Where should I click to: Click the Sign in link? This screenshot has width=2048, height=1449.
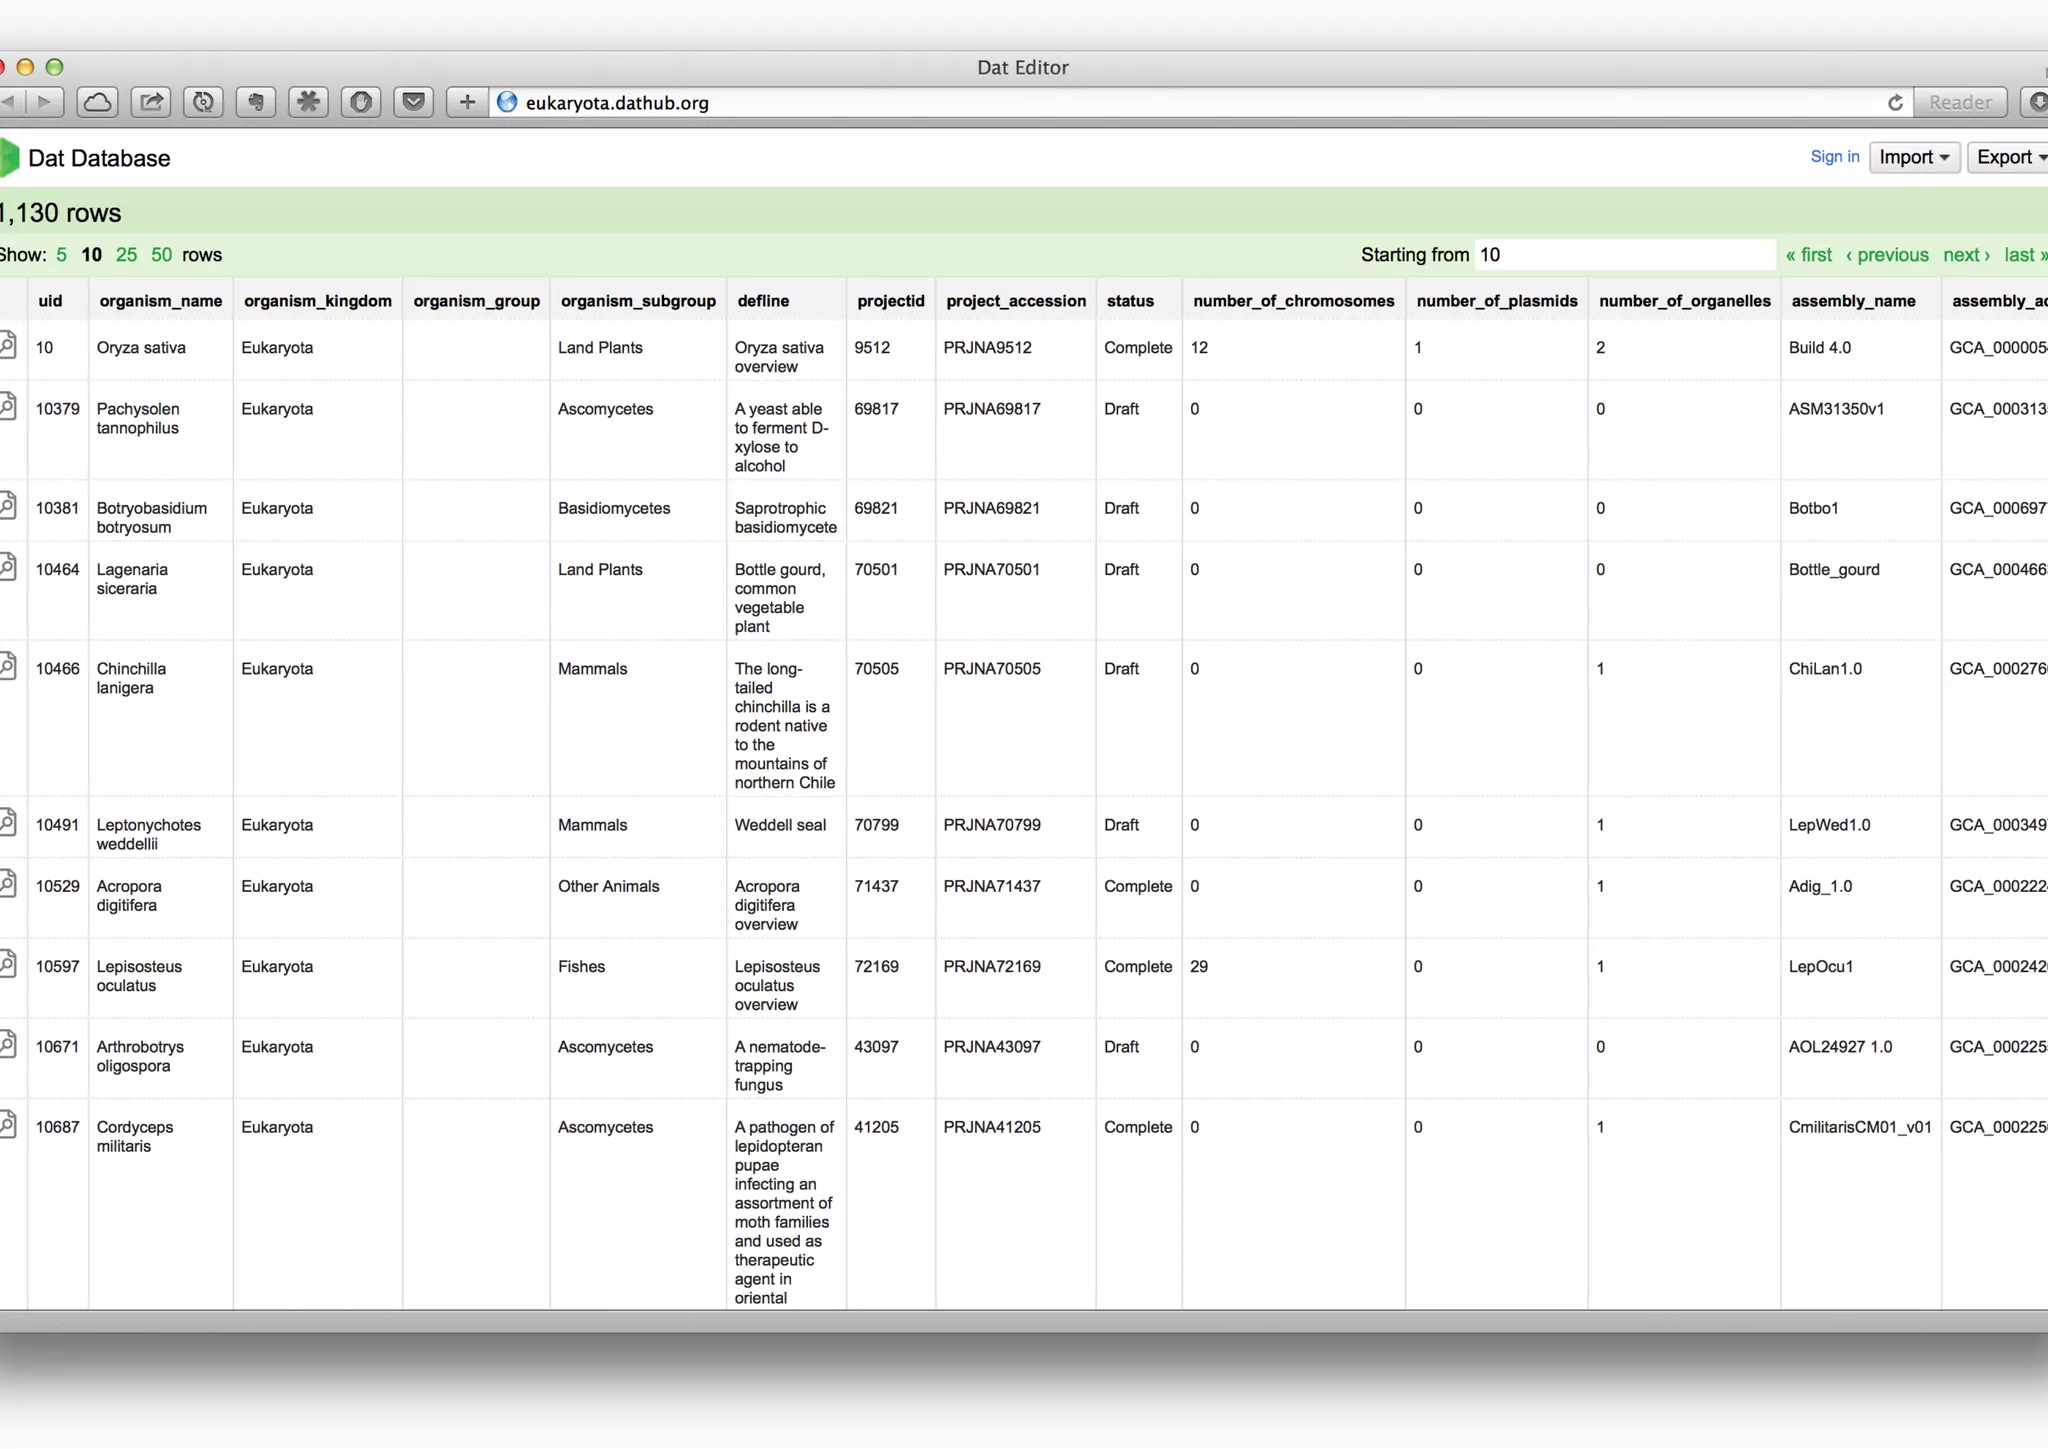pyautogui.click(x=1834, y=157)
